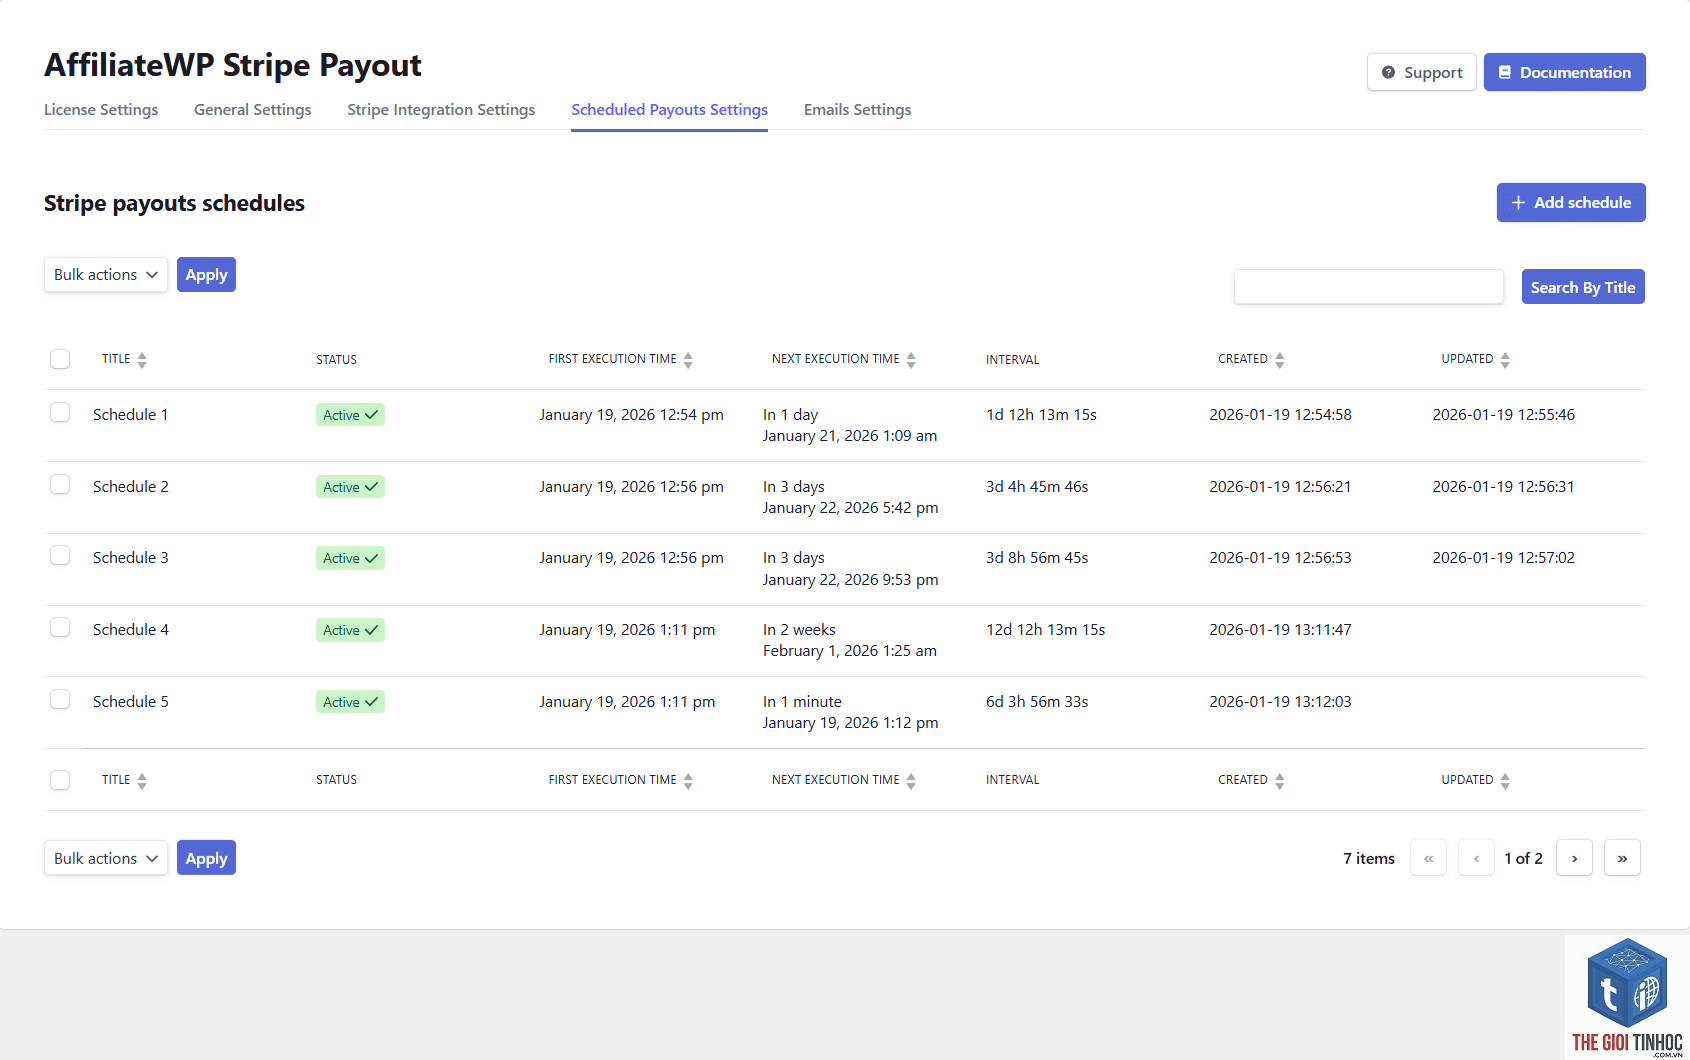Screen dimensions: 1690x1060
Task: Check the Schedule 3 row checkbox
Action: 60,555
